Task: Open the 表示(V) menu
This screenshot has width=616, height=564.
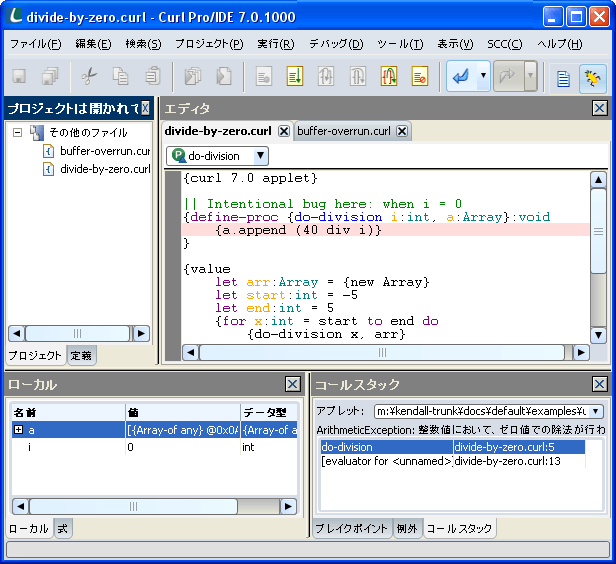Action: click(455, 44)
